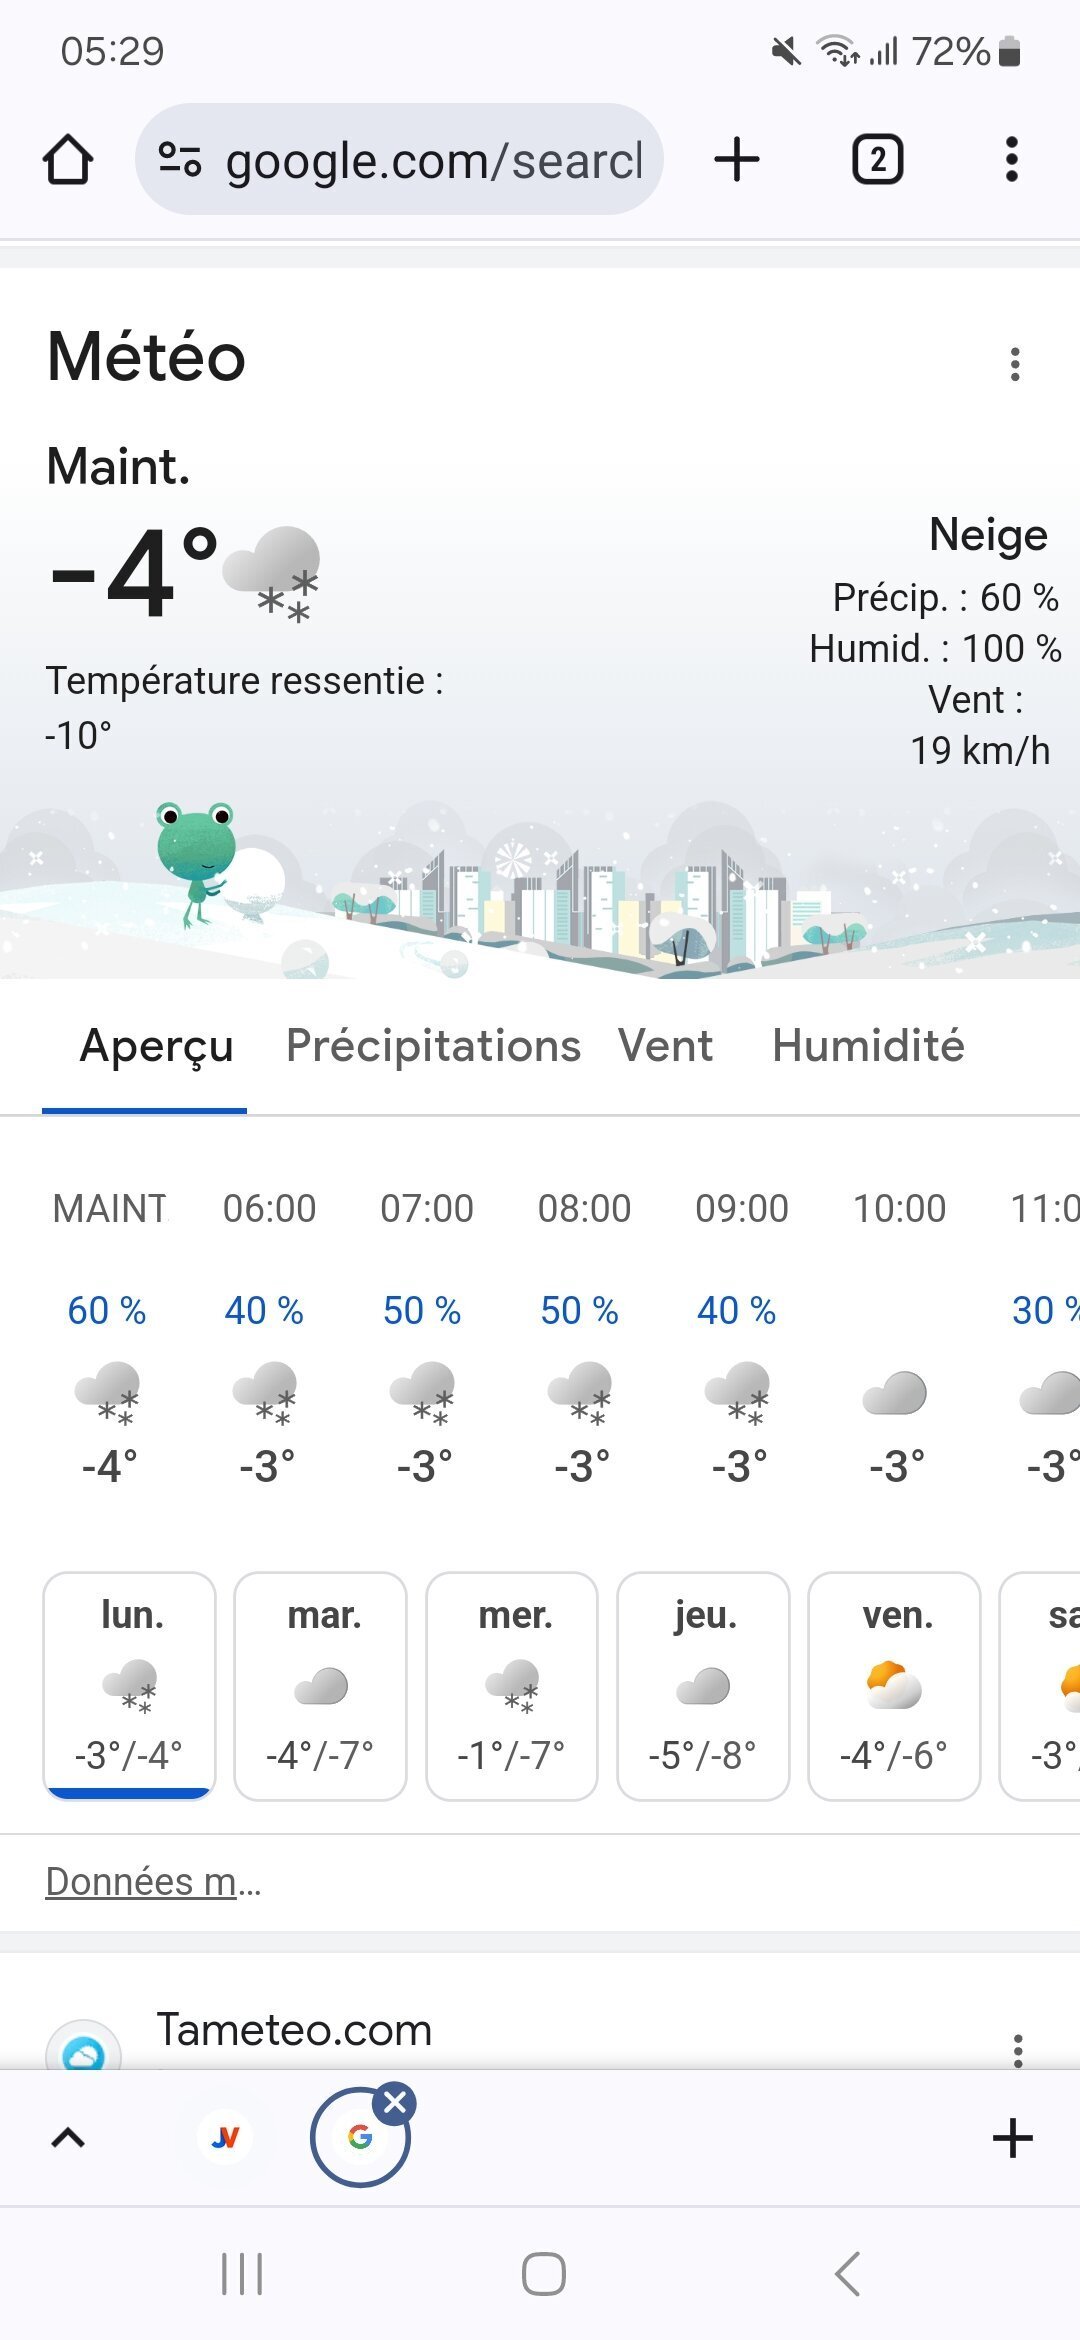Viewport: 1080px width, 2340px height.
Task: Open the Météo card options menu
Action: [x=1015, y=365]
